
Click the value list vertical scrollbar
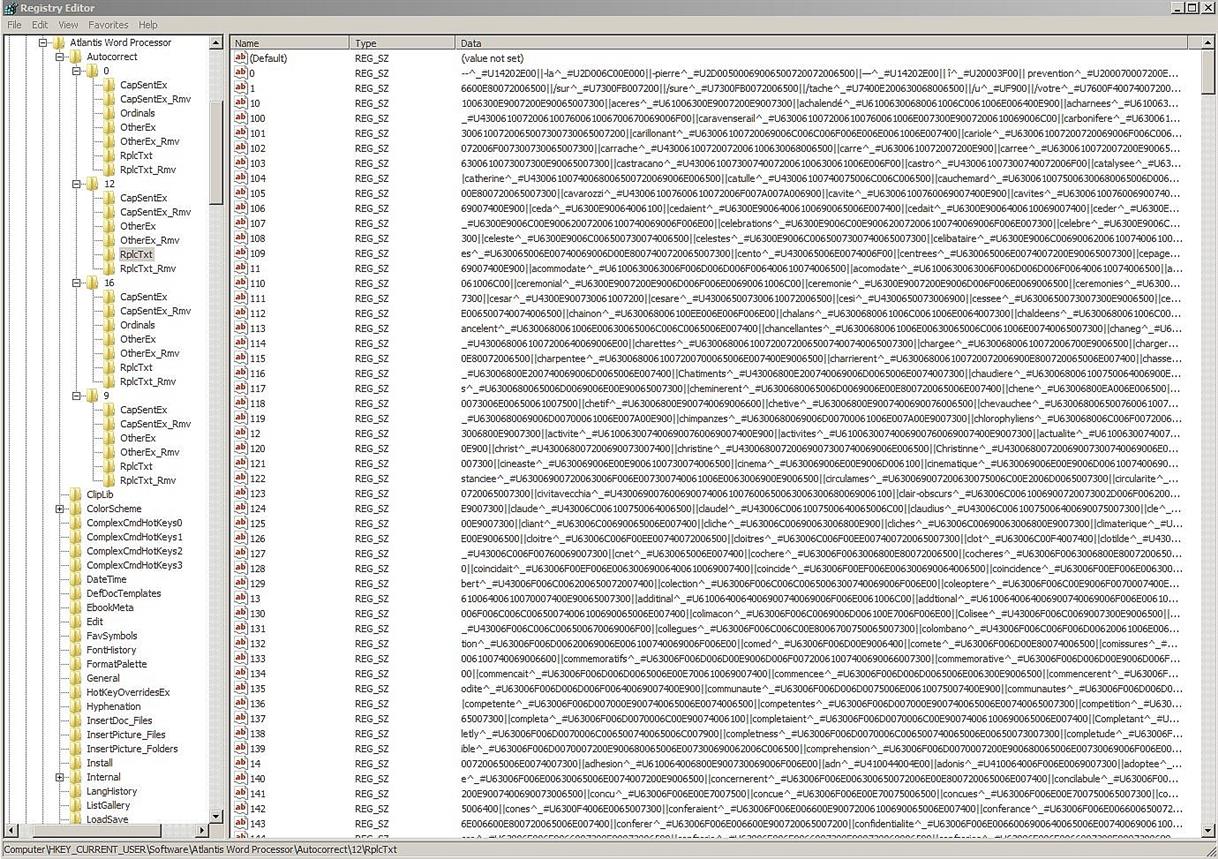click(x=1209, y=435)
